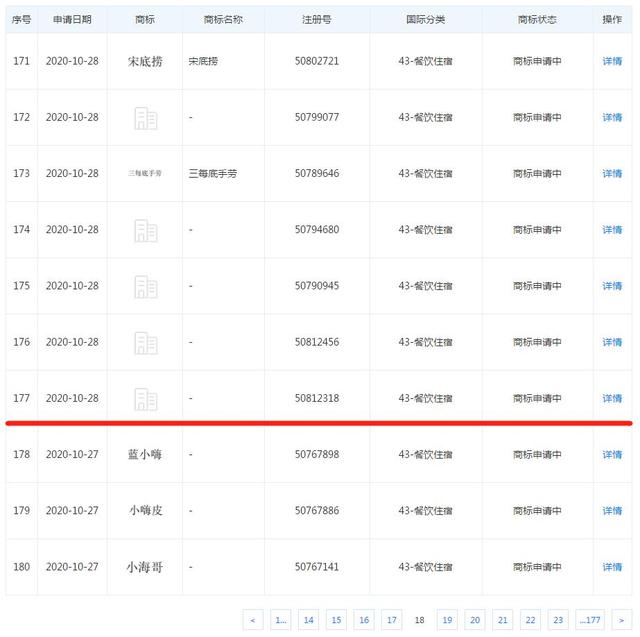
Task: Click 商标申请中 status in row 180
Action: click(x=537, y=567)
